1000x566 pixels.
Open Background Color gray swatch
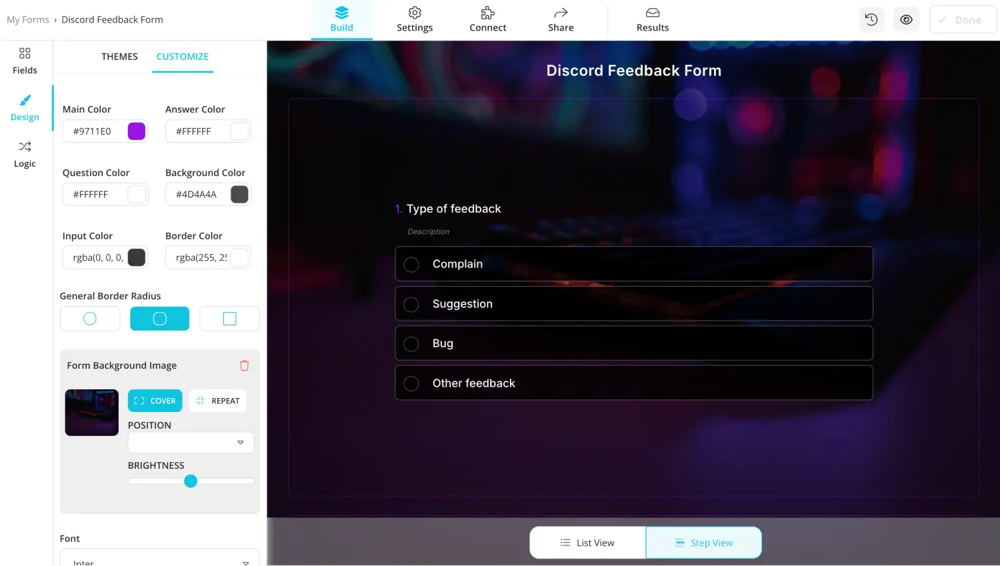[239, 194]
